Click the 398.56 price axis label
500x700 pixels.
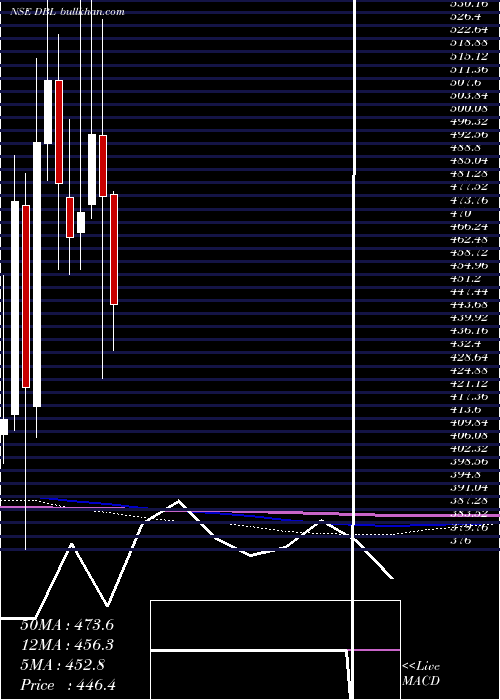click(470, 462)
